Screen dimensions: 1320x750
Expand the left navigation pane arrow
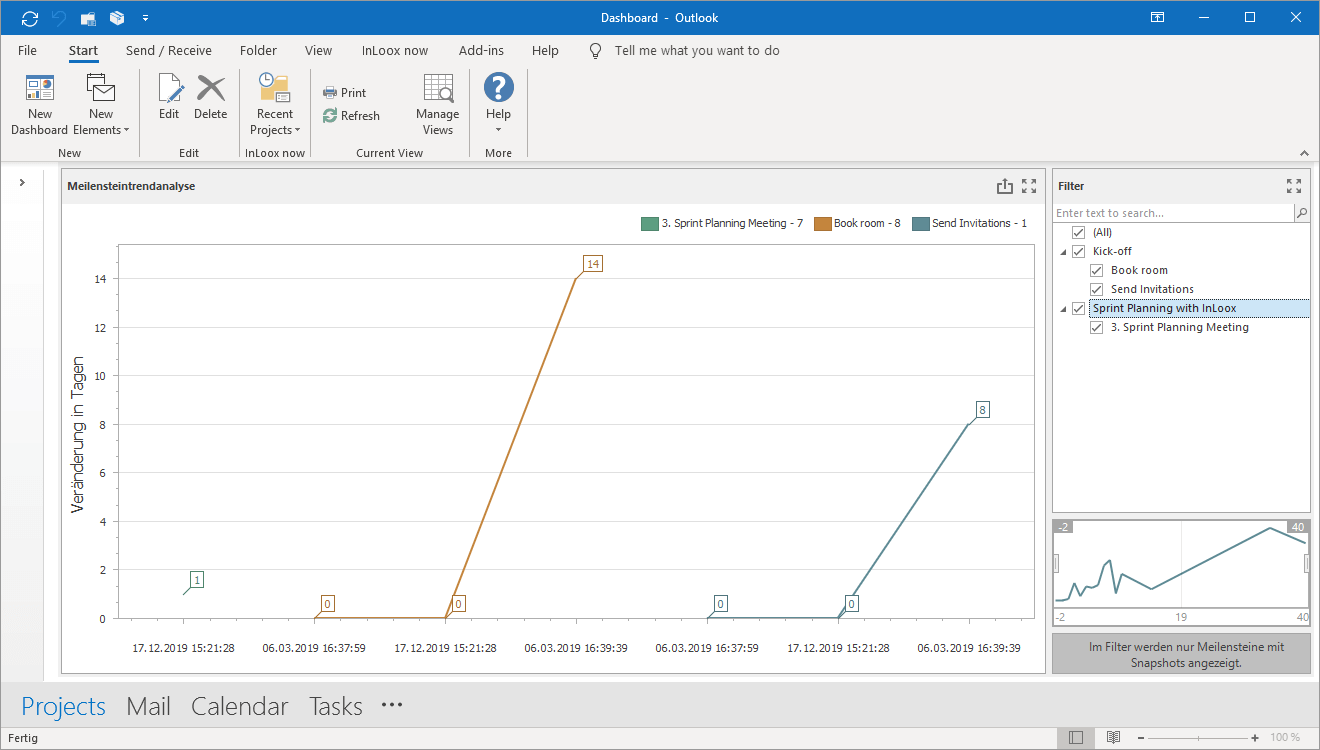click(22, 182)
